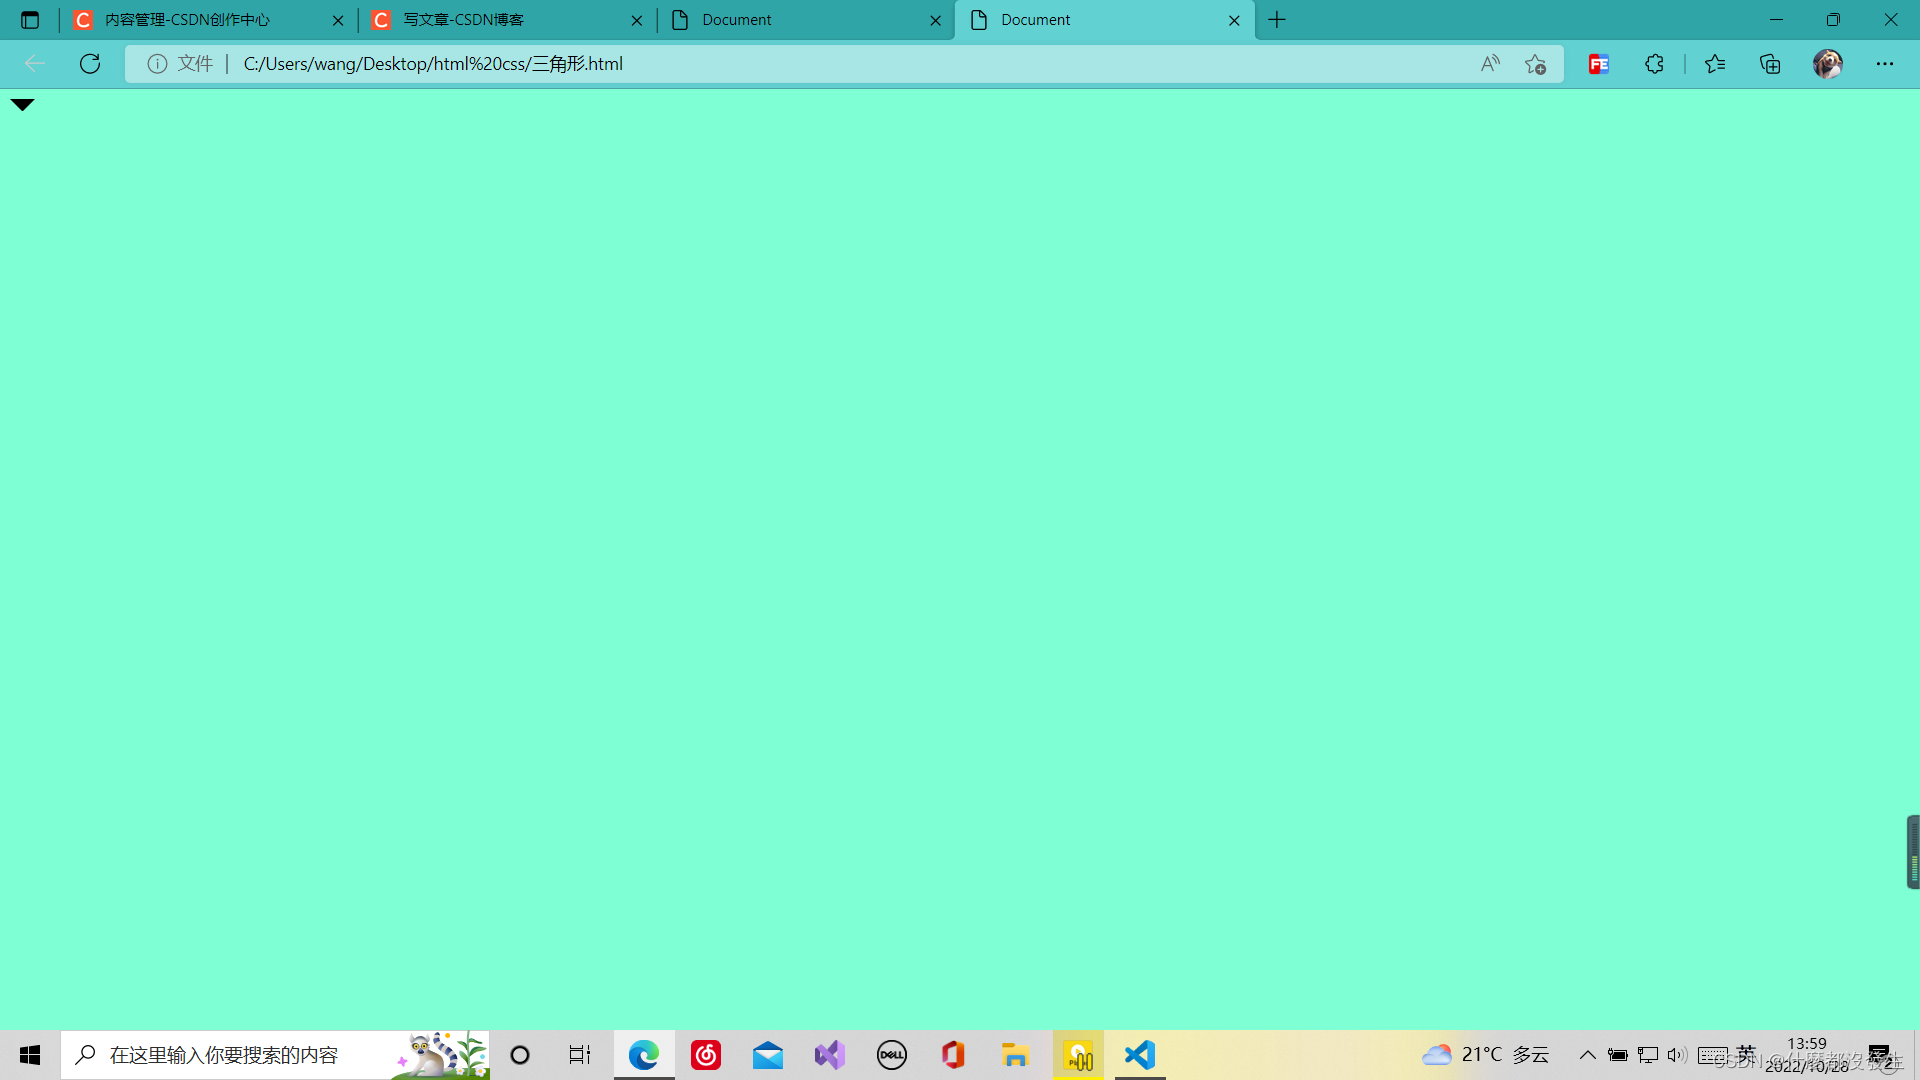The width and height of the screenshot is (1920, 1080).
Task: Open File Explorer from taskbar
Action: click(1015, 1055)
